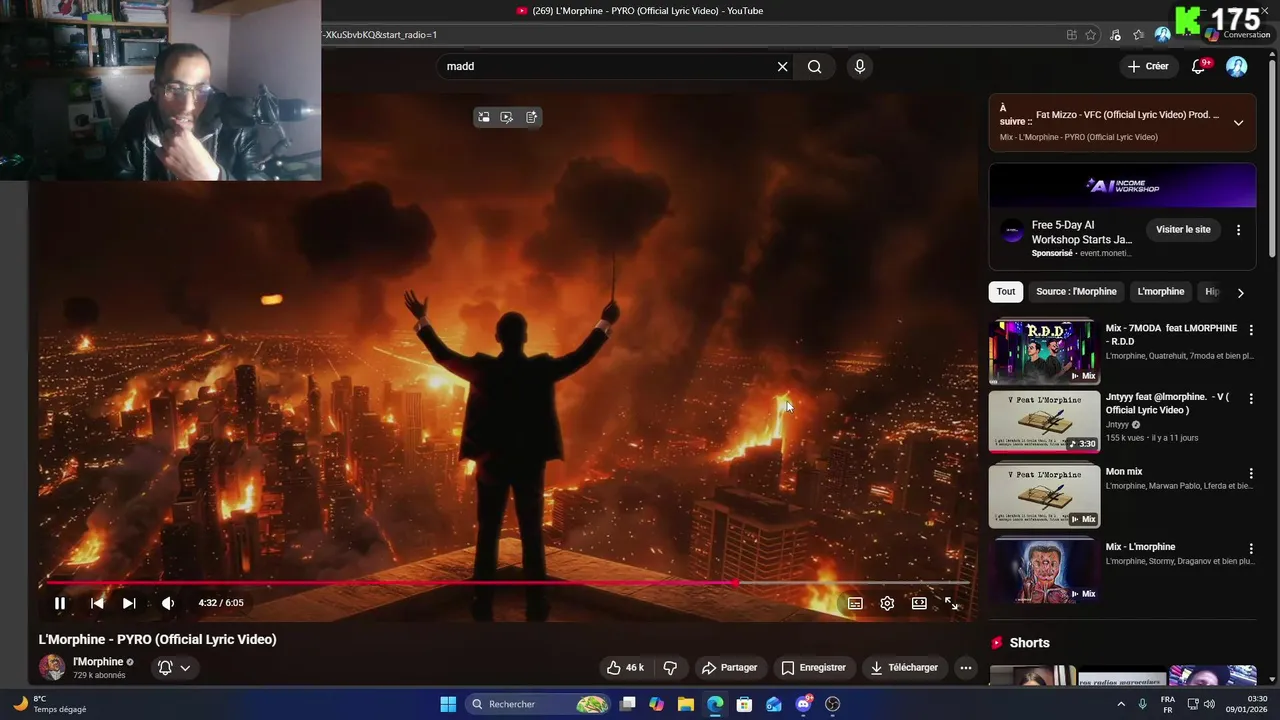The width and height of the screenshot is (1280, 720).
Task: Click the search magnifier button
Action: coord(815,66)
